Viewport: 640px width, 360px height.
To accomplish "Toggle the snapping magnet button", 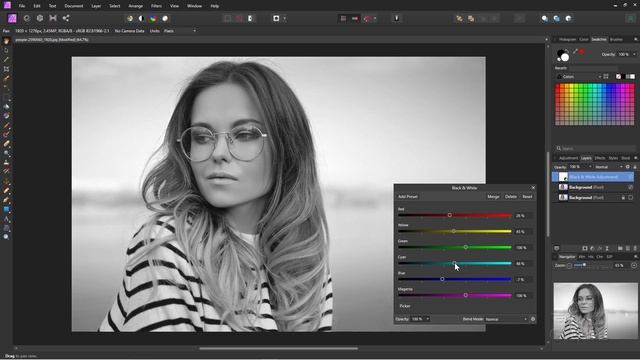I will click(x=368, y=18).
